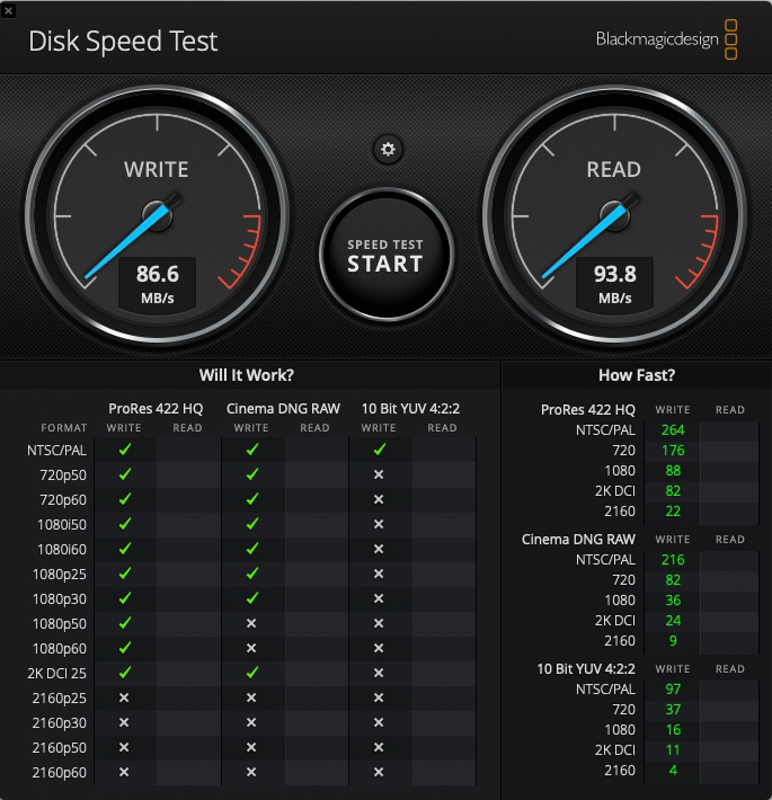
Task: Open the settings gear icon
Action: [387, 150]
